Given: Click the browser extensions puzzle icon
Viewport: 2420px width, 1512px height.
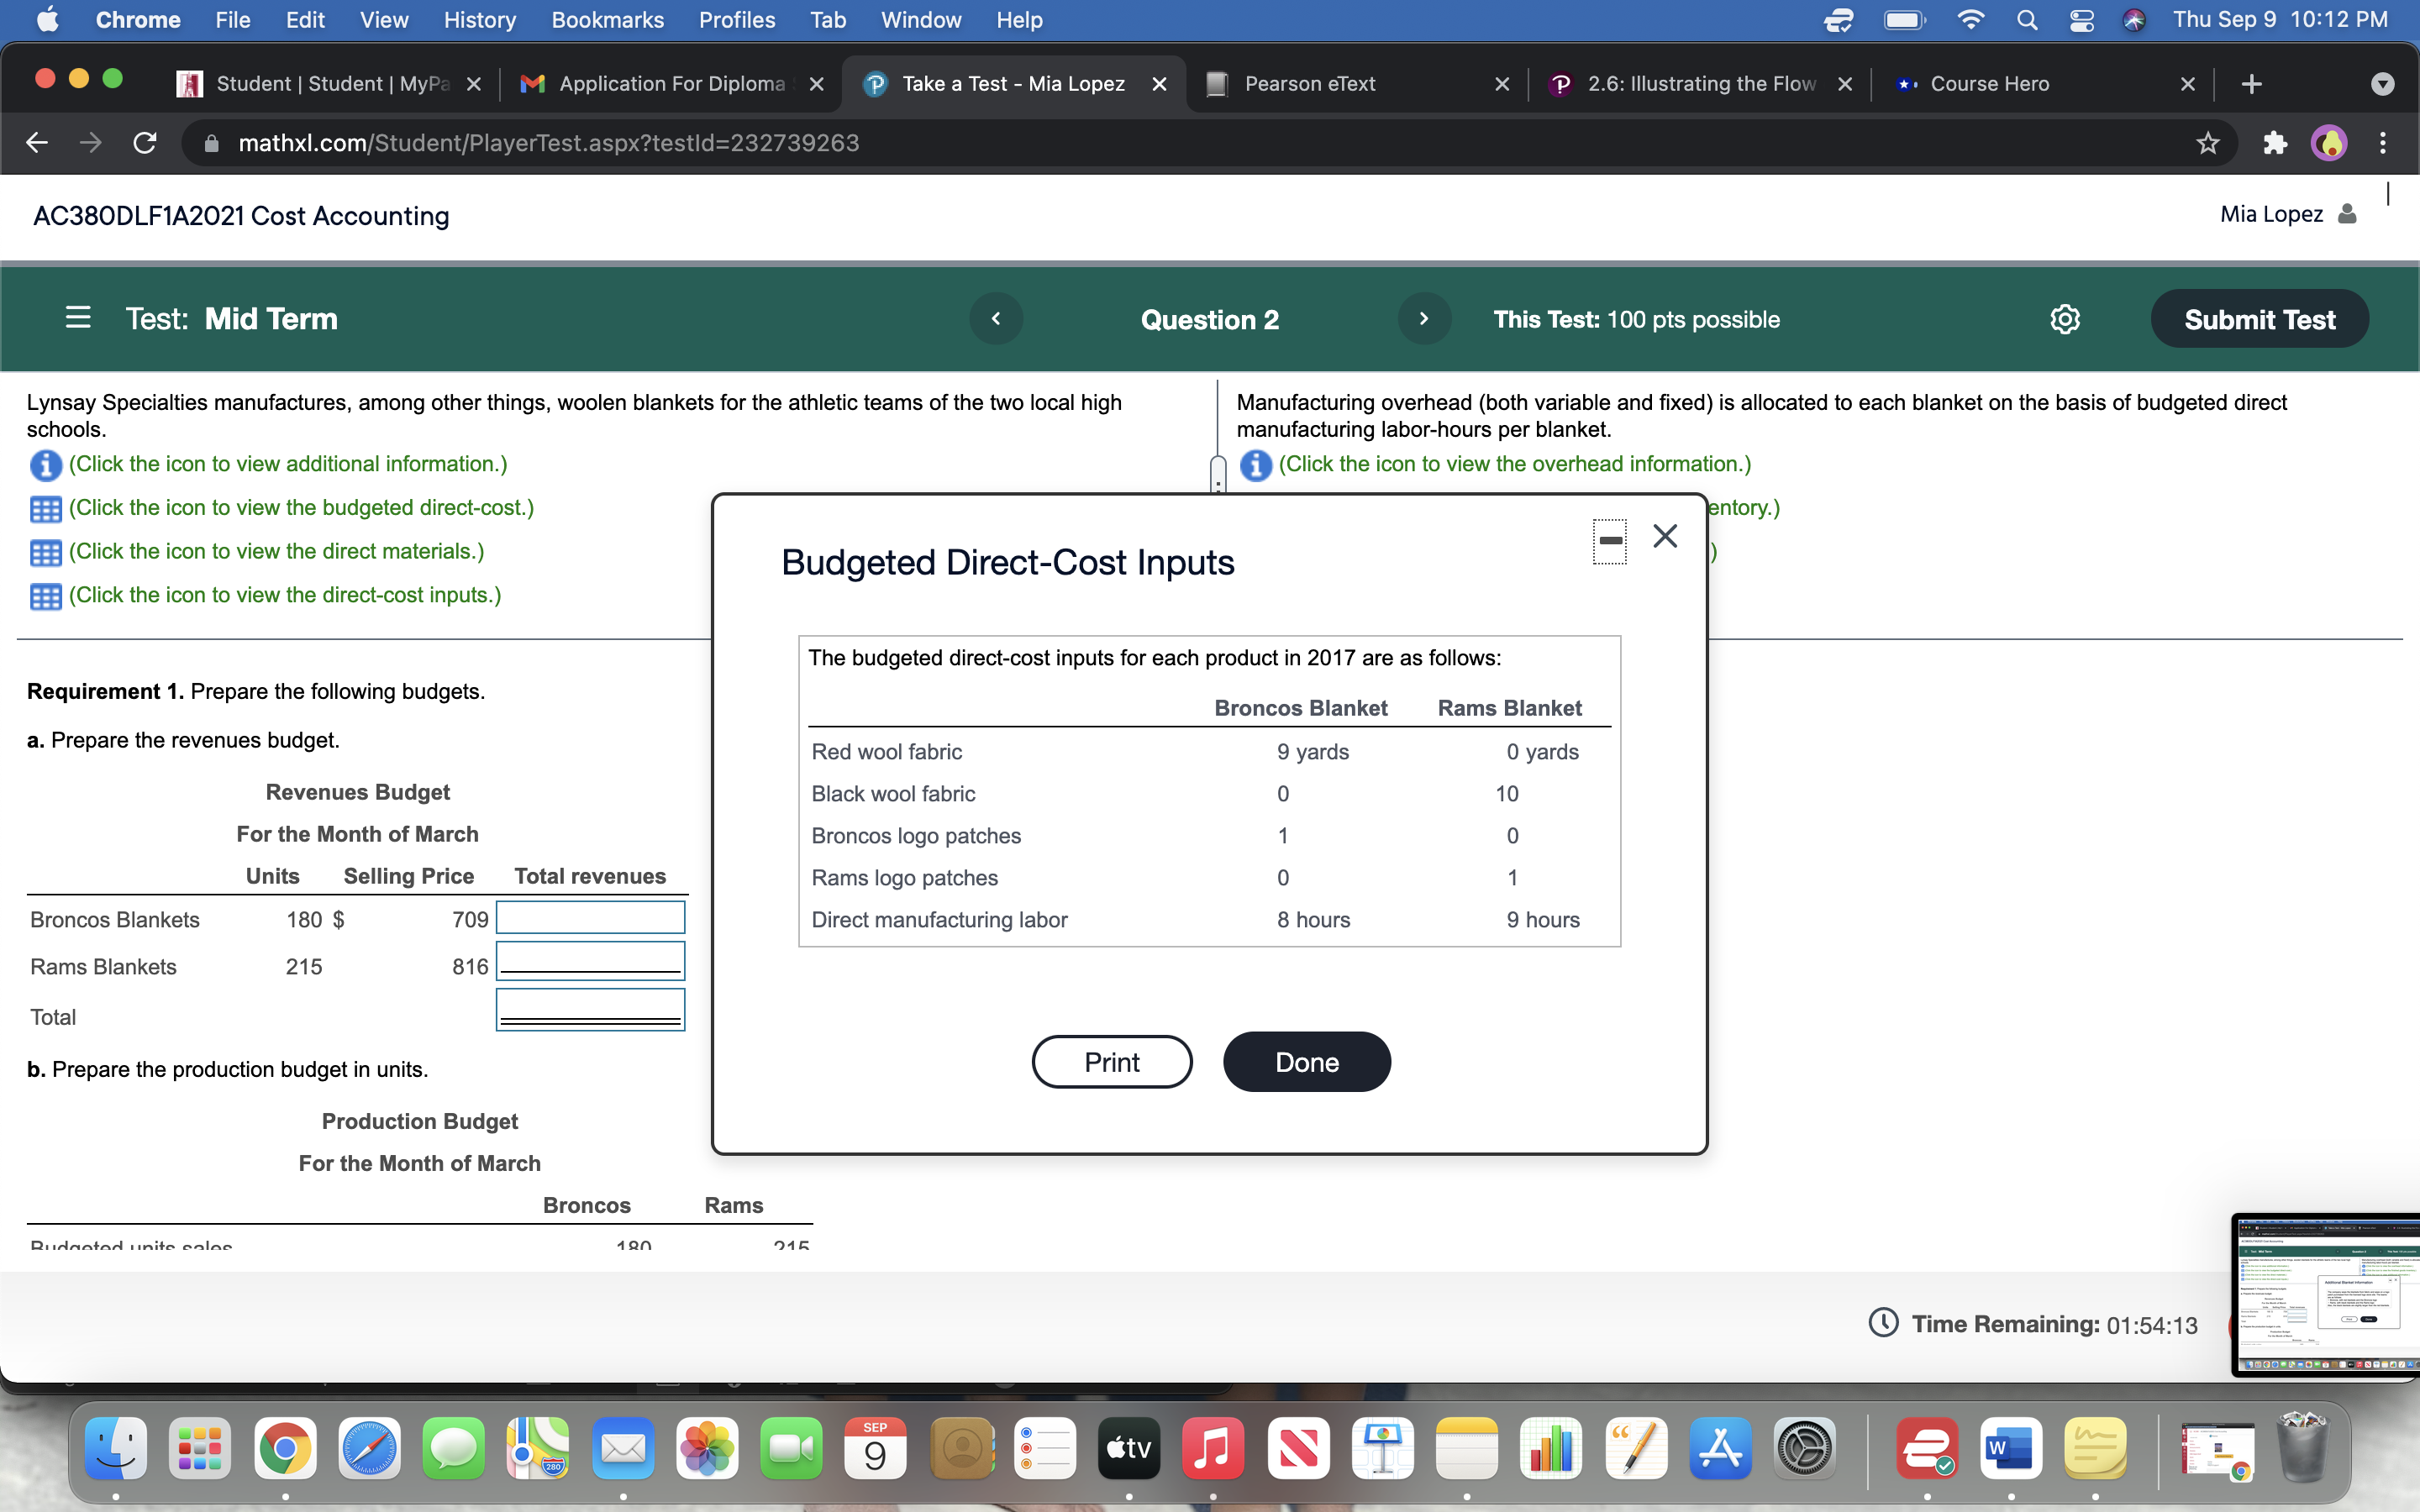Looking at the screenshot, I should pos(2274,143).
